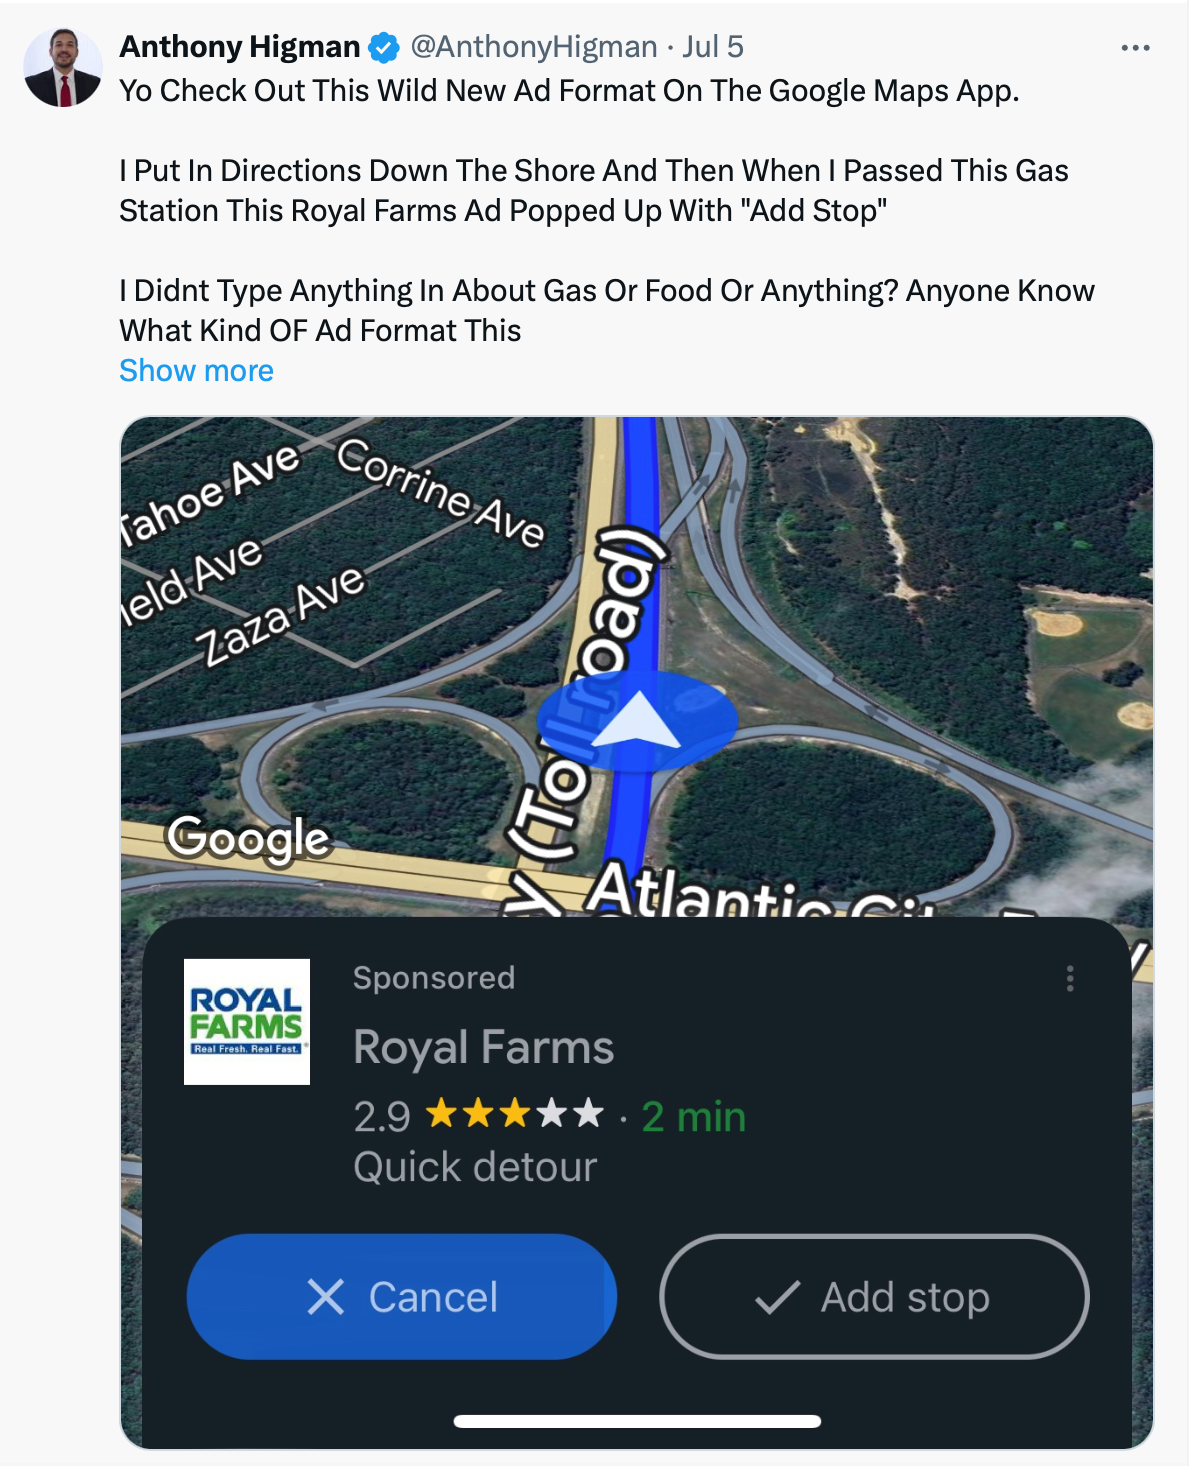Click the Corrine Ave street label

441,491
